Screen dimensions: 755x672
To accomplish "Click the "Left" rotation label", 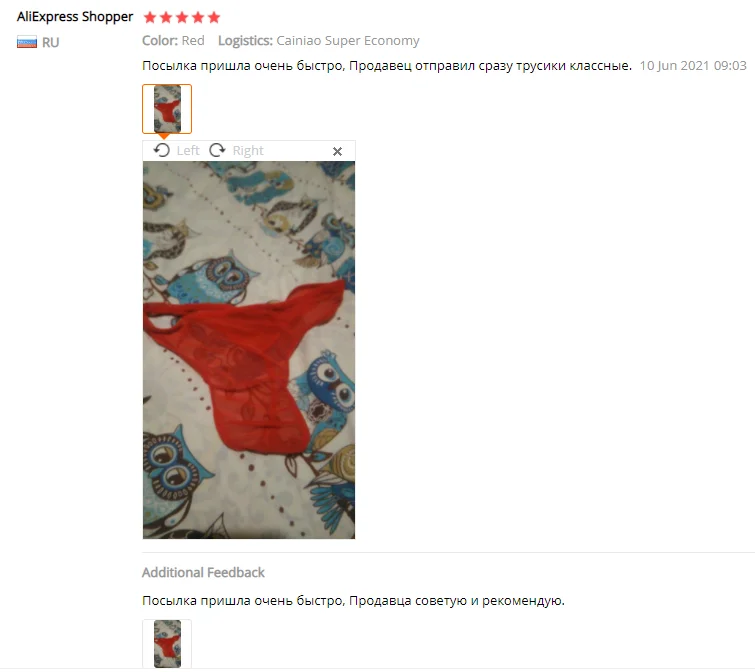I will pos(188,151).
